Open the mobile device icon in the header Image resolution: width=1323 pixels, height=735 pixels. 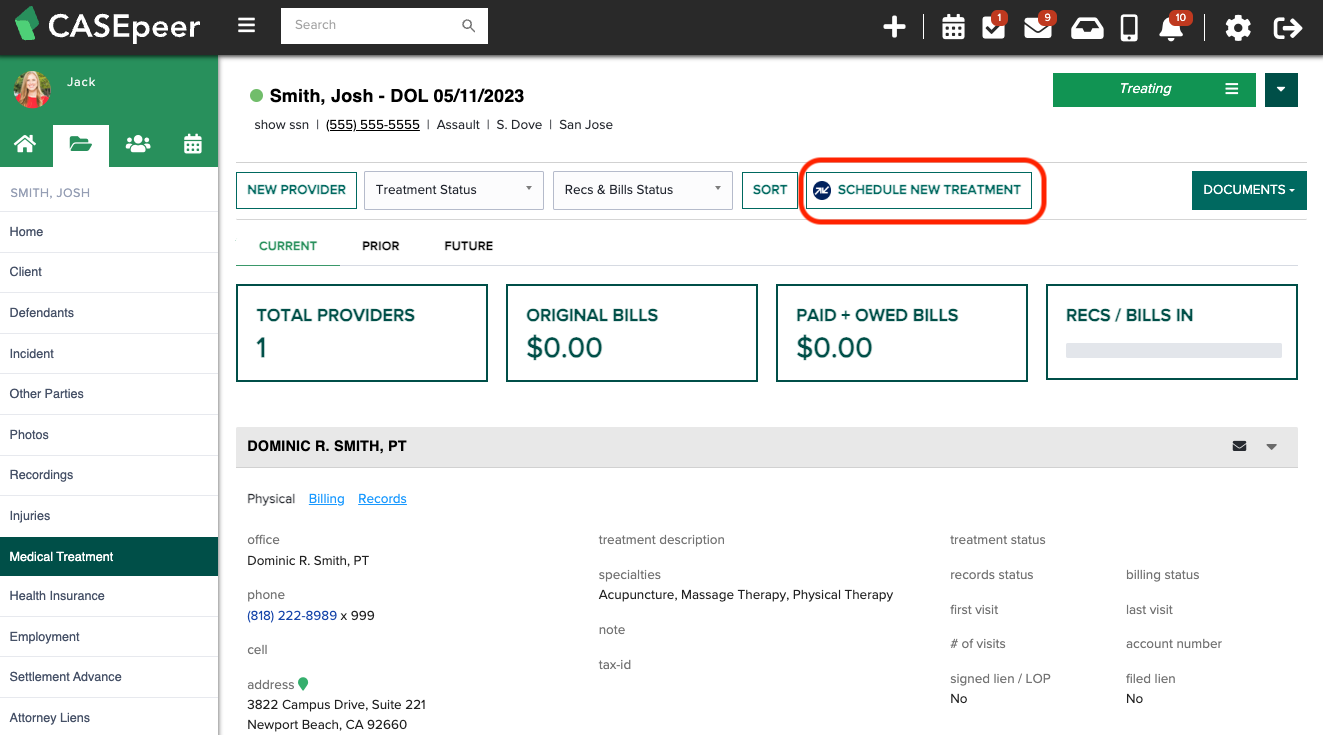1129,26
